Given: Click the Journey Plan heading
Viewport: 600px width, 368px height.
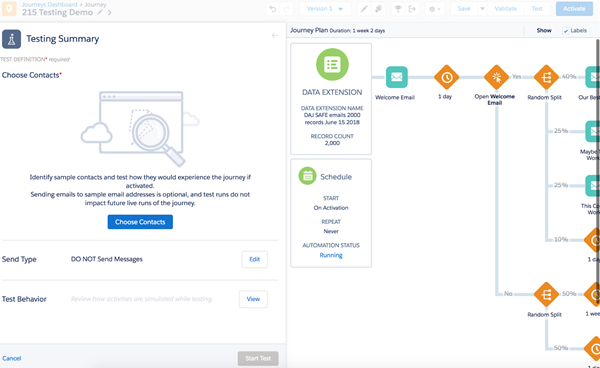Looking at the screenshot, I should (x=309, y=30).
